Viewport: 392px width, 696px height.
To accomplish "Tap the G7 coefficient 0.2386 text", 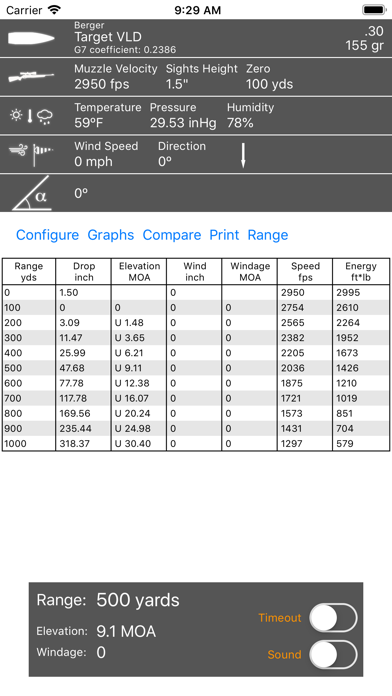I will [x=125, y=49].
